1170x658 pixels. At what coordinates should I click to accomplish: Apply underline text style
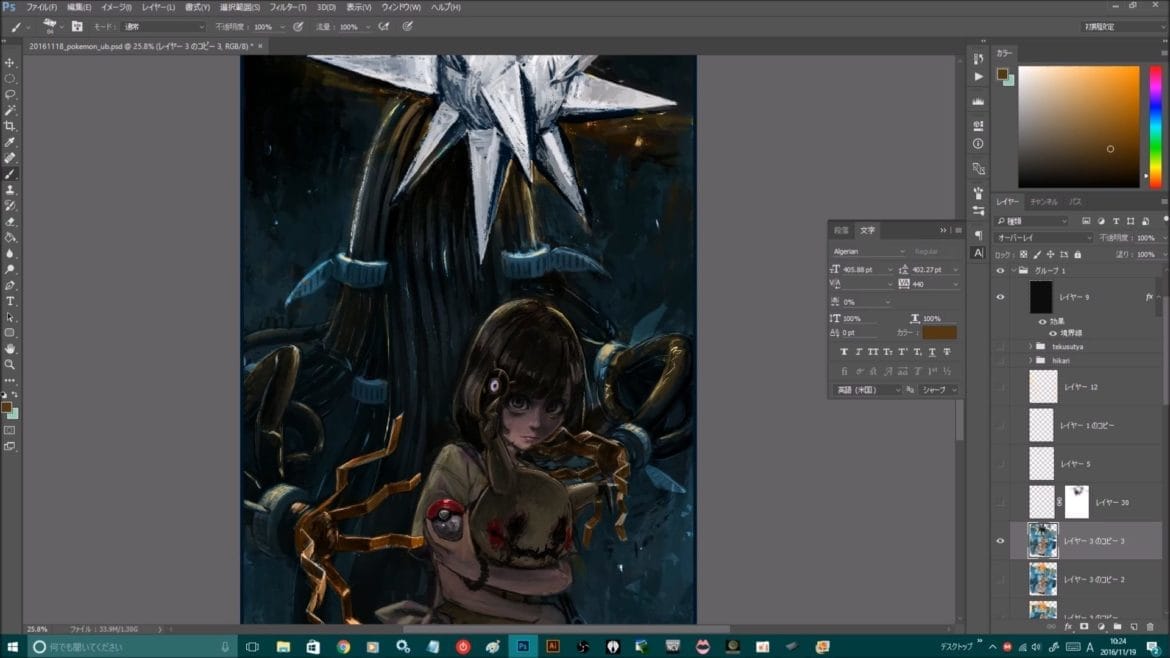click(932, 352)
